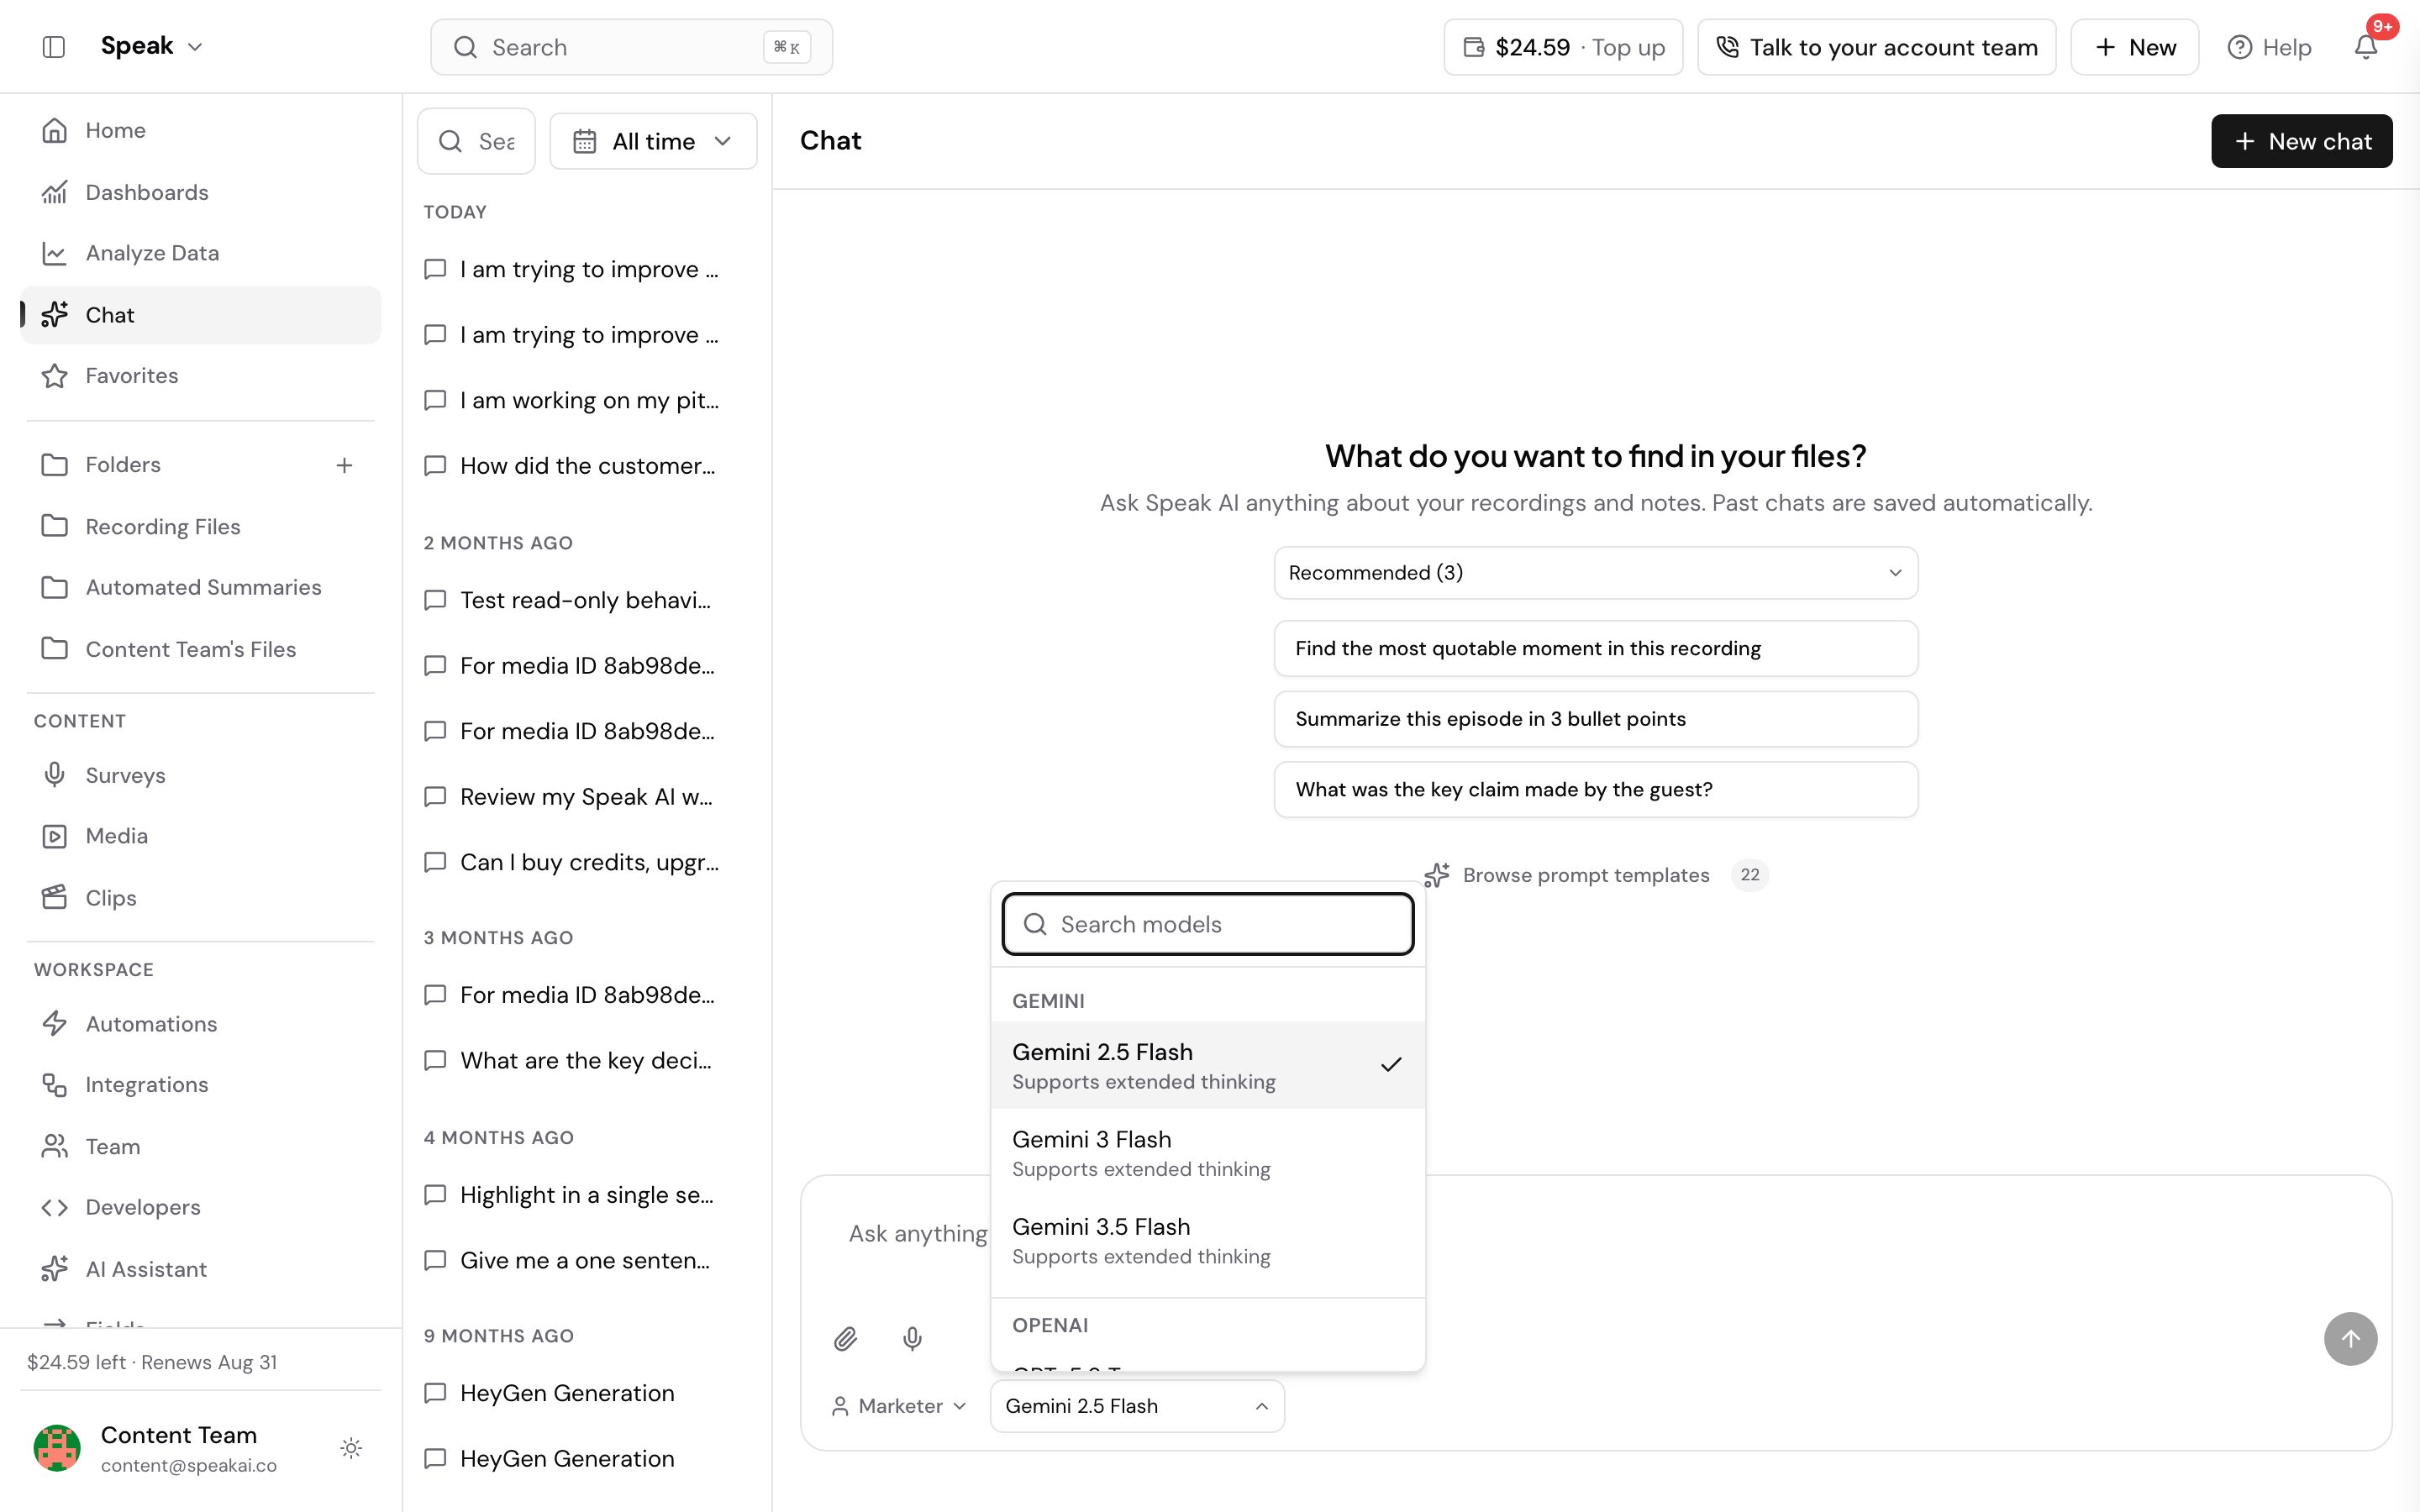Open the $24.59 Top up button
The image size is (2420, 1512).
[1563, 47]
